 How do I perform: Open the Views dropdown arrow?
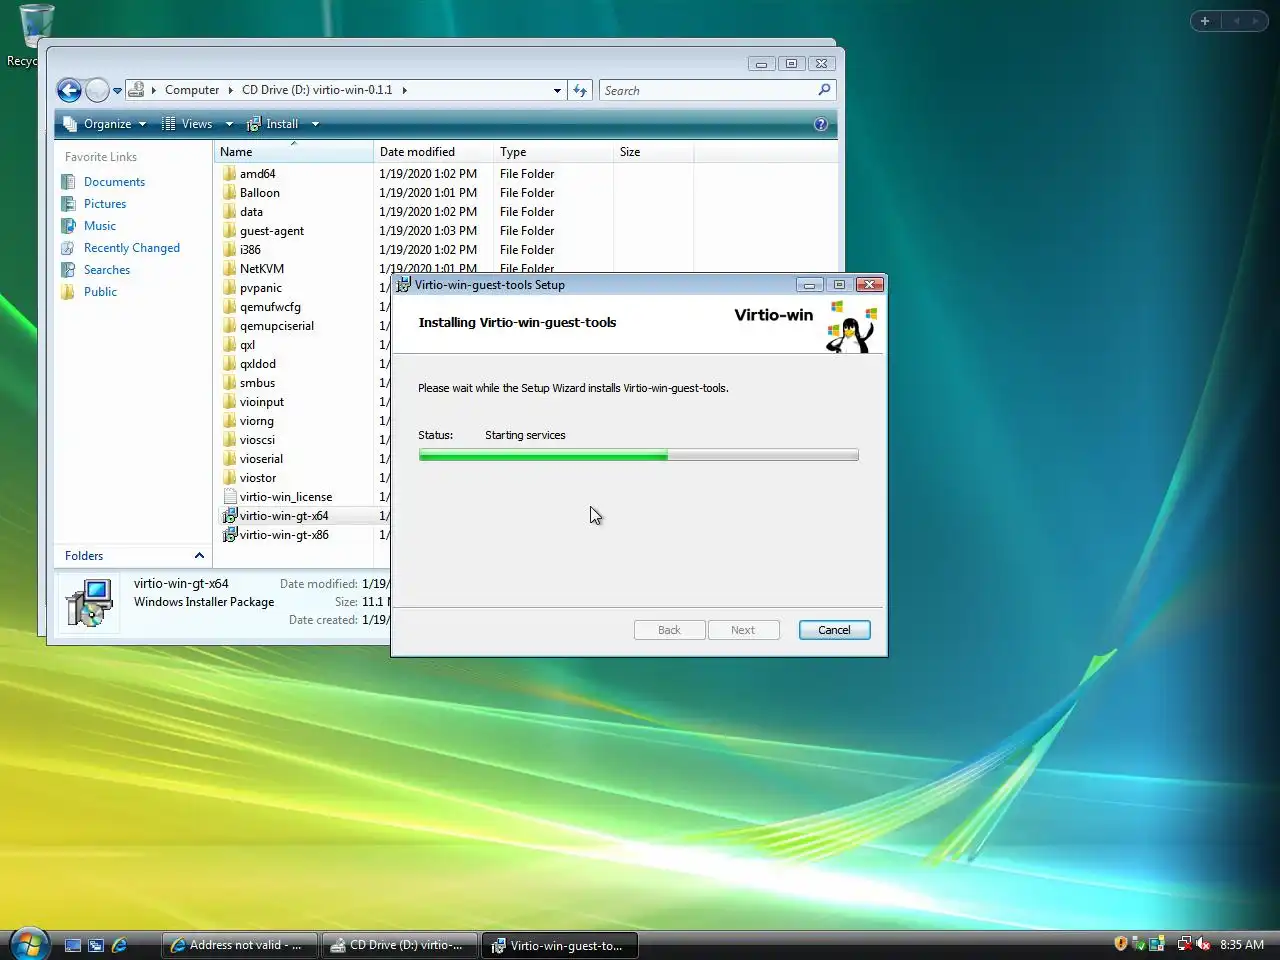pos(229,124)
